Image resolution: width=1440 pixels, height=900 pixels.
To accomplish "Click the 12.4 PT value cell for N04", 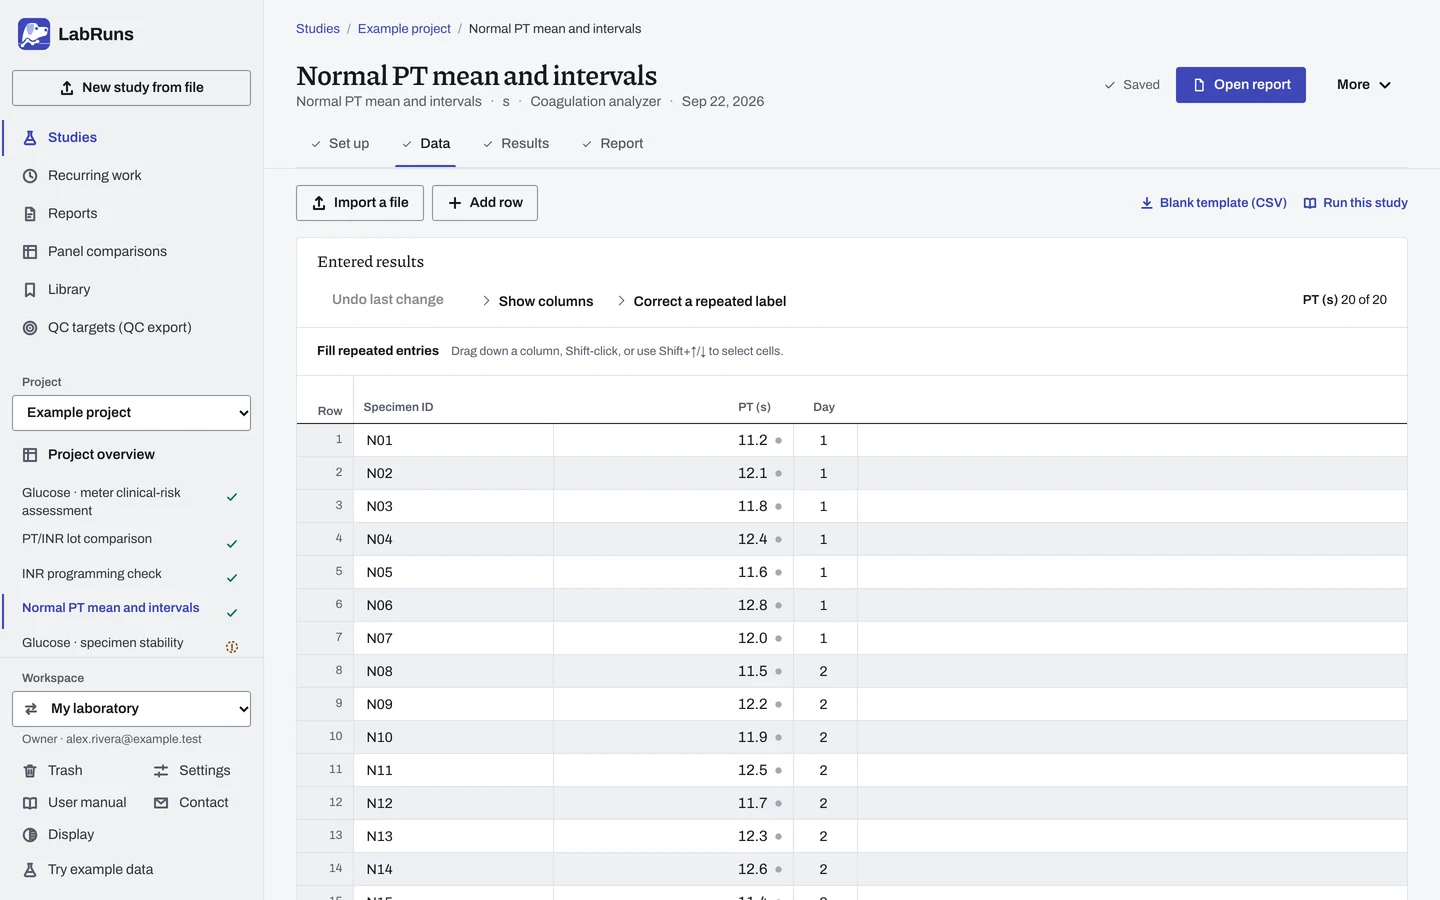I will click(673, 539).
